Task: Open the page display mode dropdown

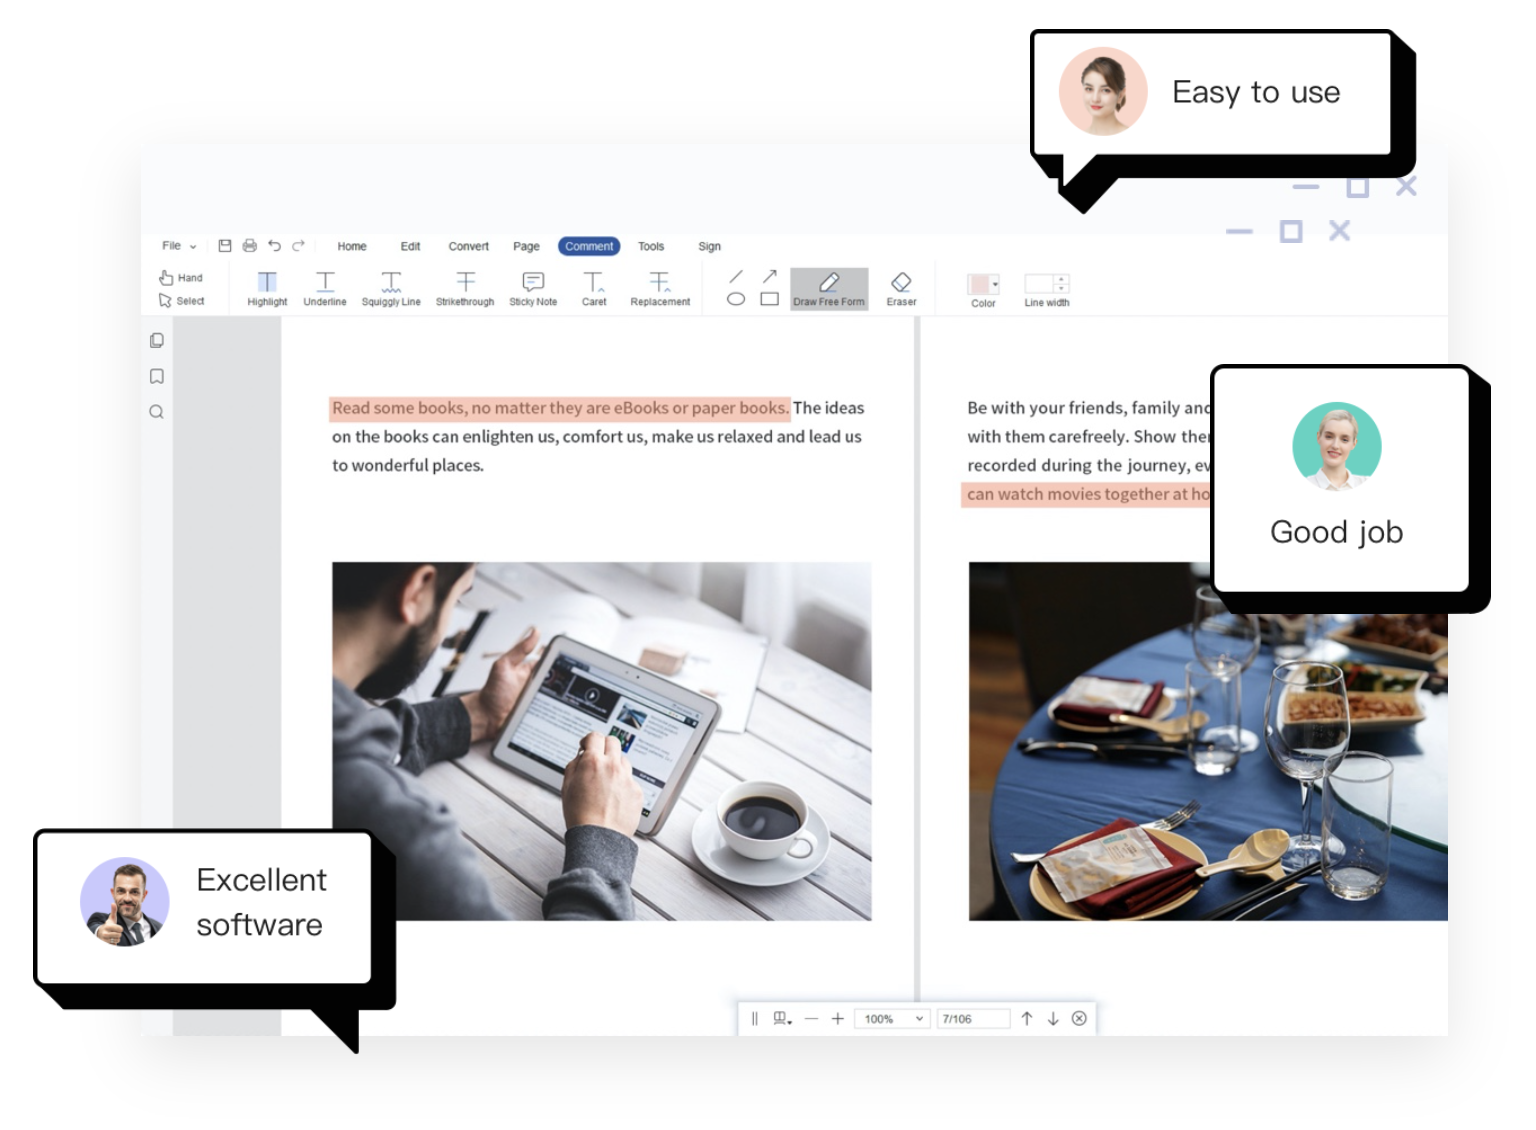Action: pos(783,1019)
